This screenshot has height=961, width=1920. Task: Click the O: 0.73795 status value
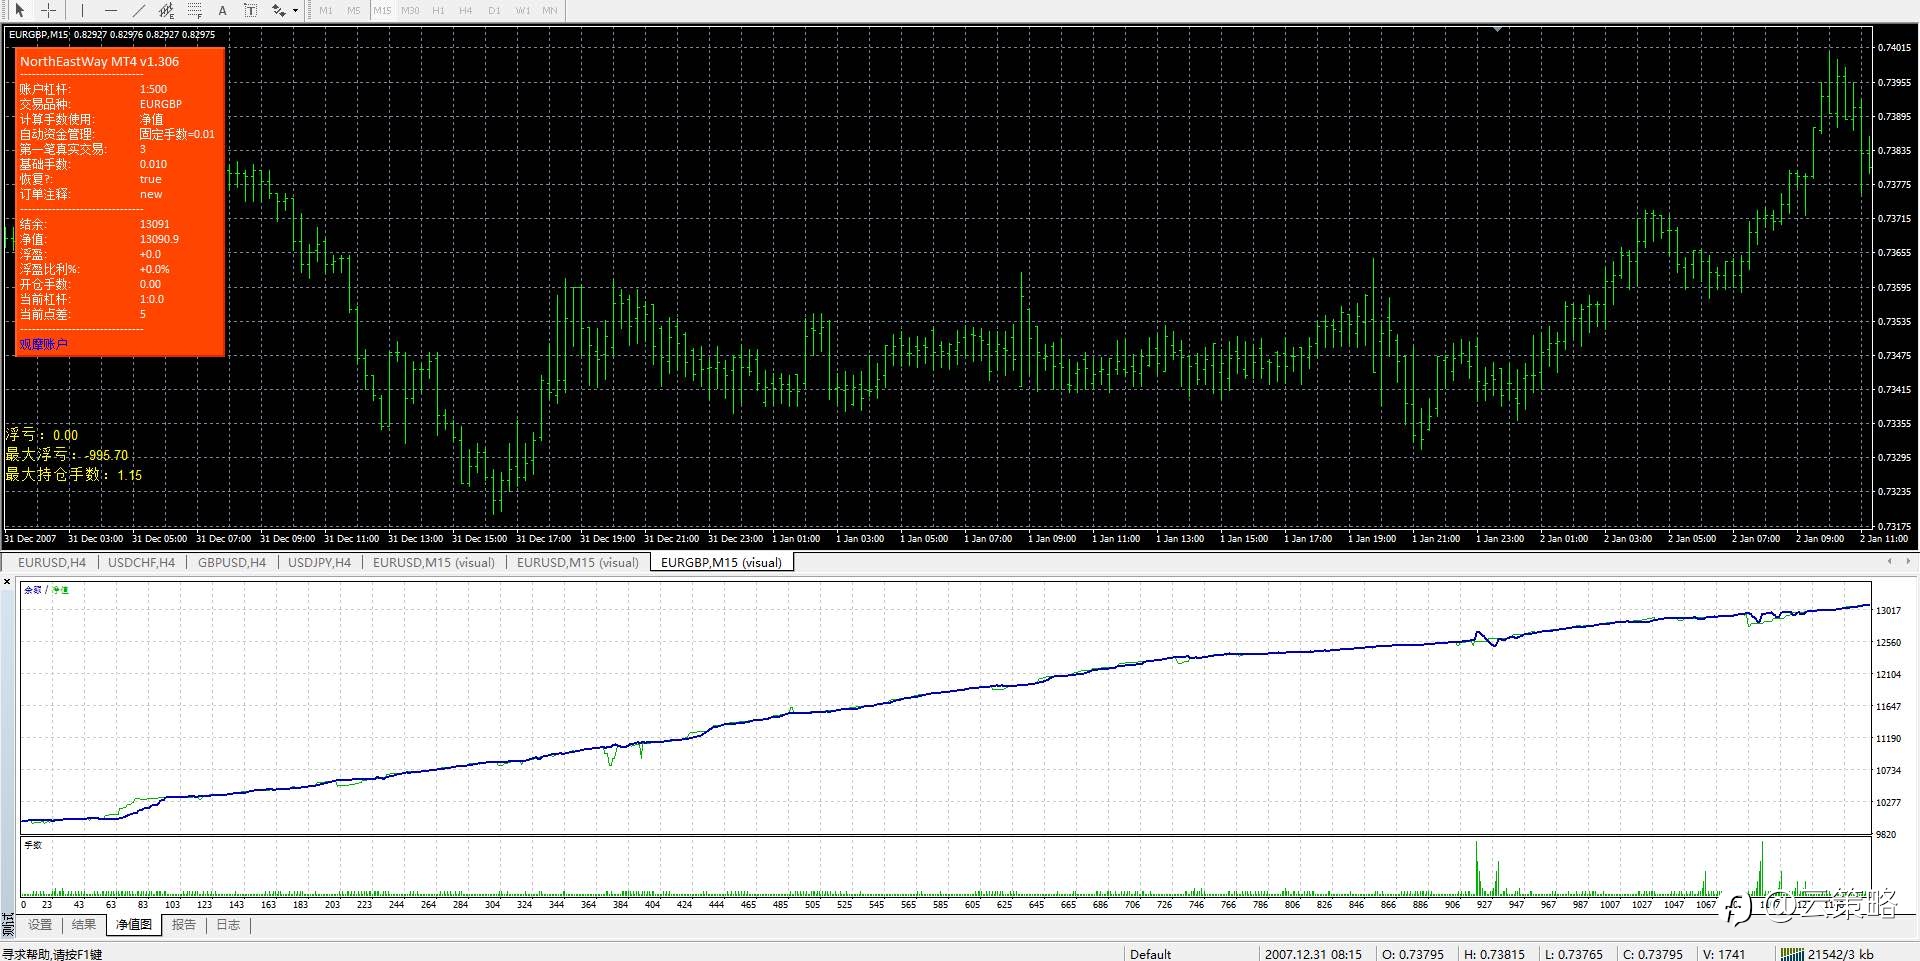pos(1413,954)
